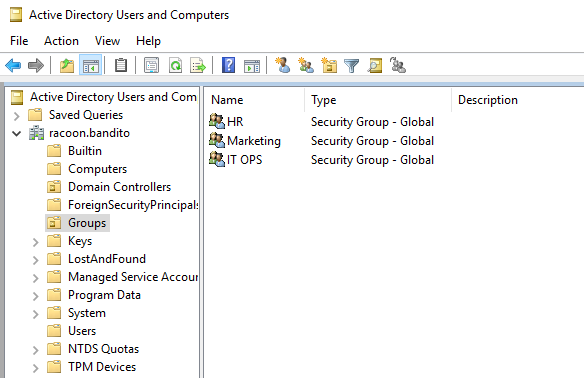Click the gray Forward arrow
The image size is (584, 378).
click(x=36, y=66)
